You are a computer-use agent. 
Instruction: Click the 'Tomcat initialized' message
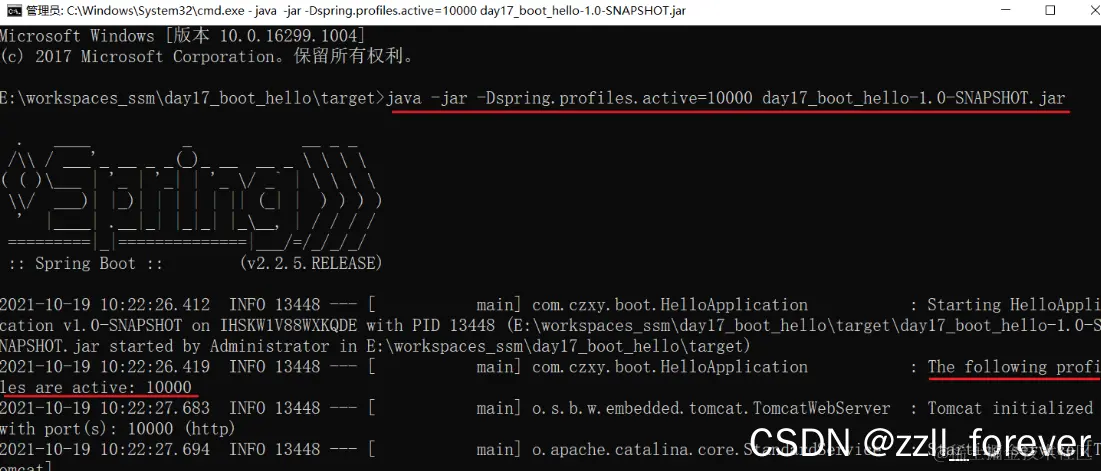pos(1010,408)
